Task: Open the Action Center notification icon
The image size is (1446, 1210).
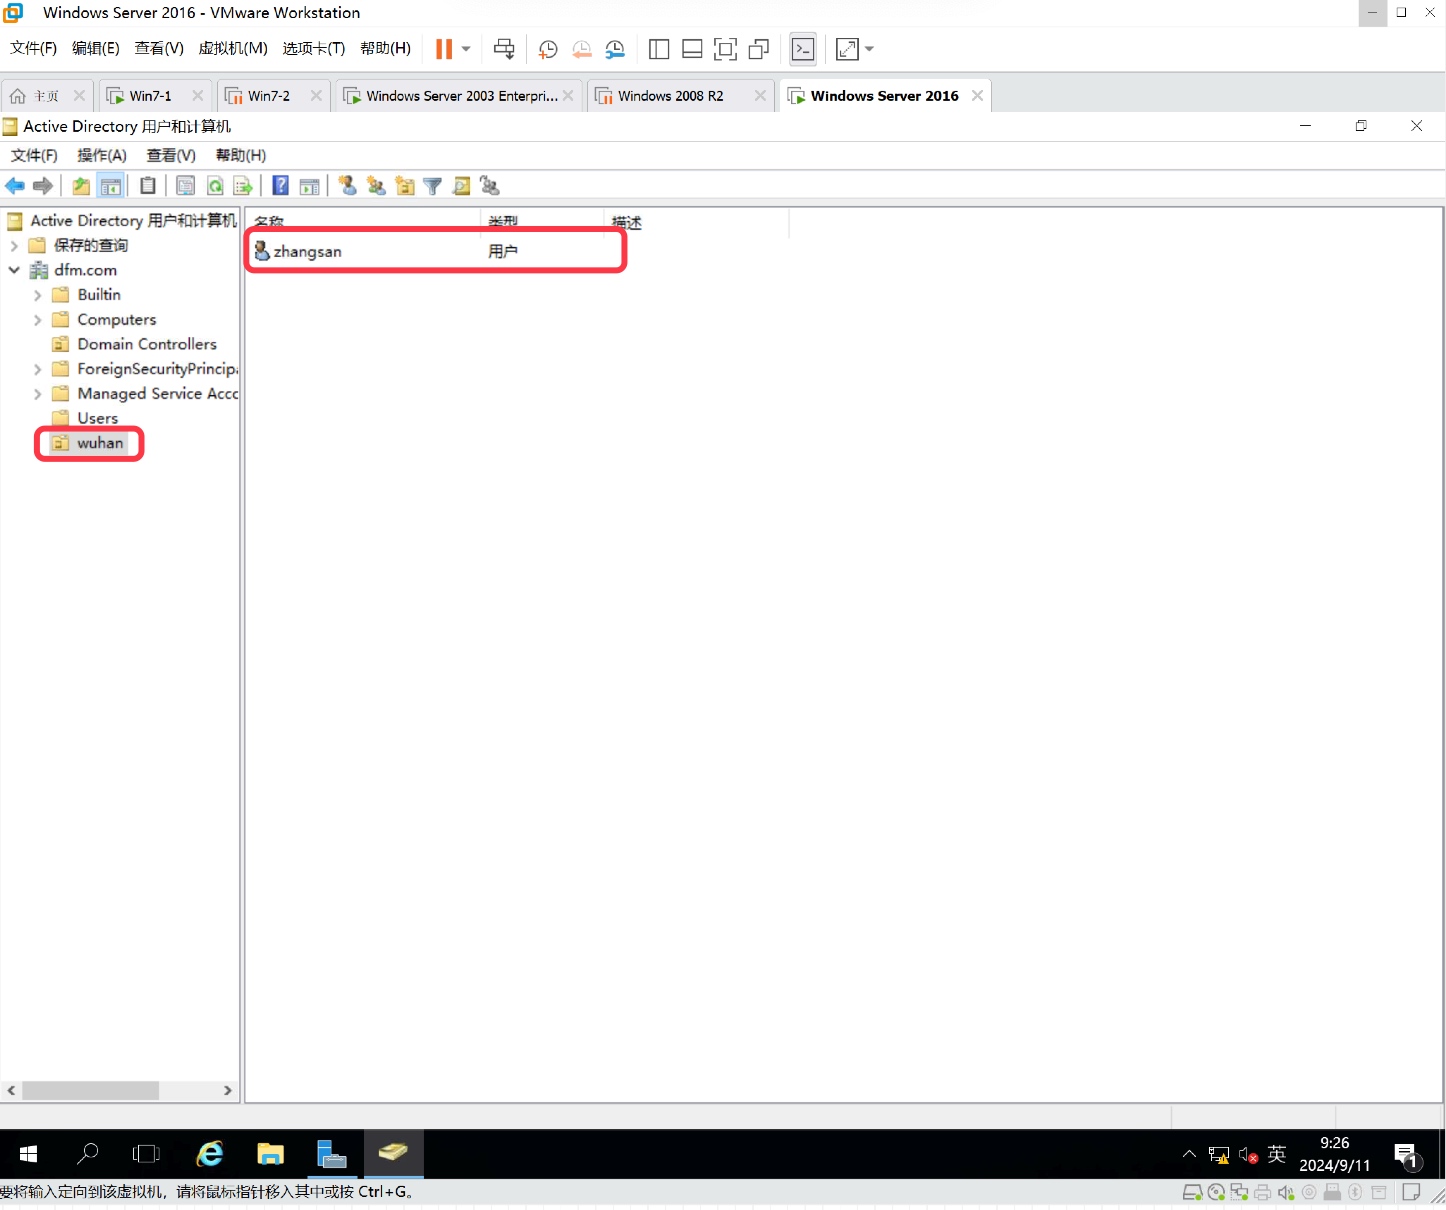Action: [1407, 1156]
